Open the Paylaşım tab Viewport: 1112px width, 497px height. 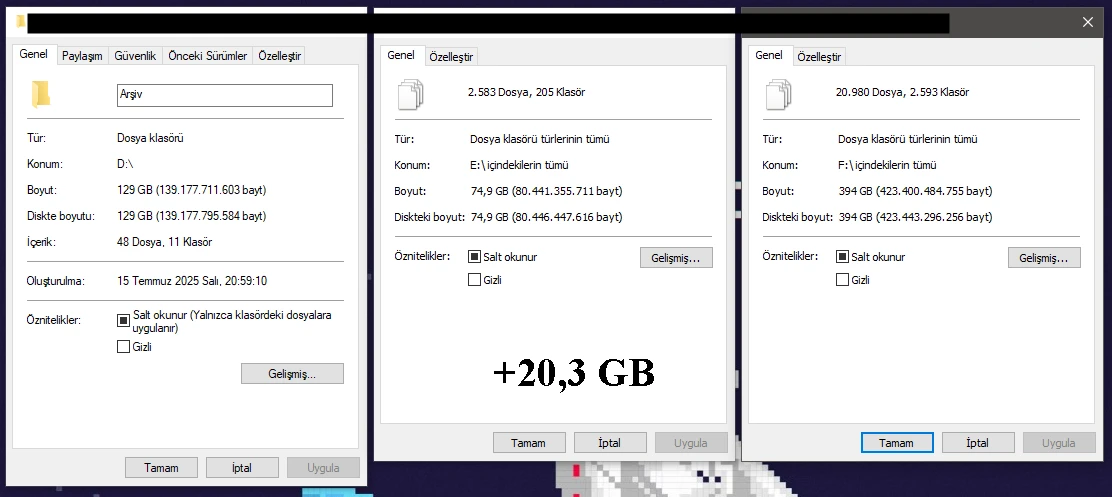coord(82,56)
